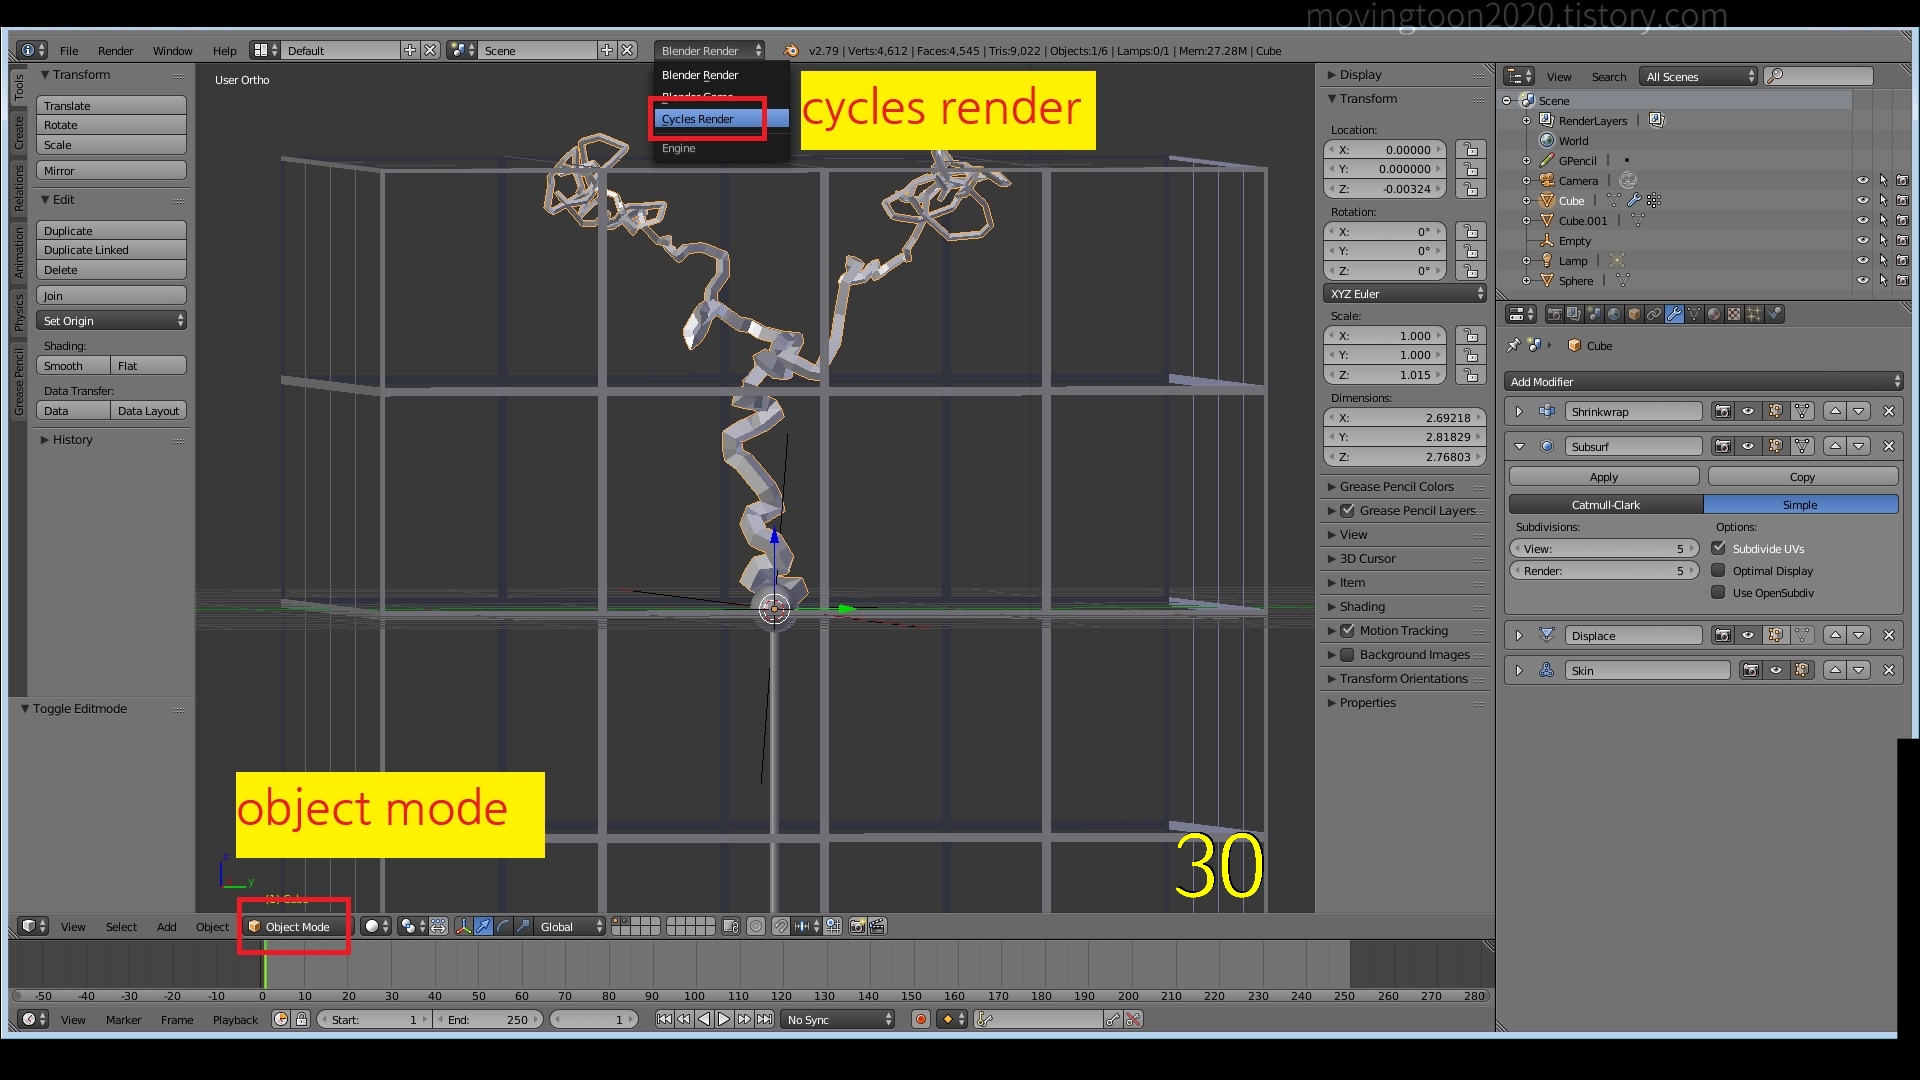Select Blender Render from the engine list

click(720, 74)
